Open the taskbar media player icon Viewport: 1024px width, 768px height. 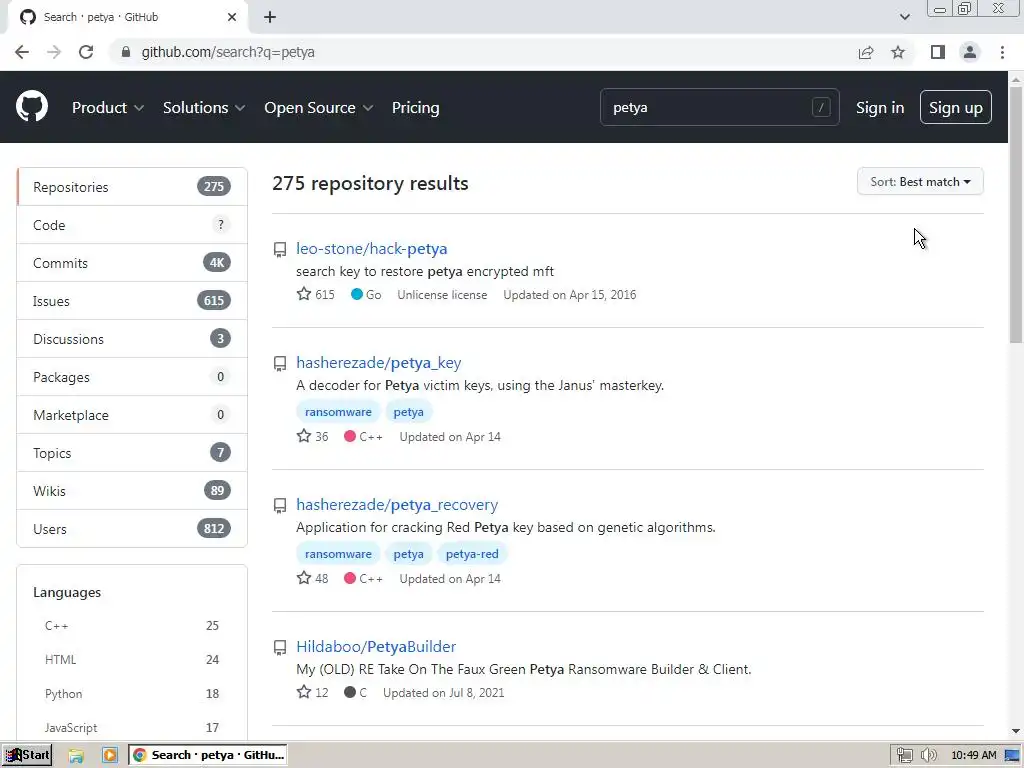pos(110,756)
